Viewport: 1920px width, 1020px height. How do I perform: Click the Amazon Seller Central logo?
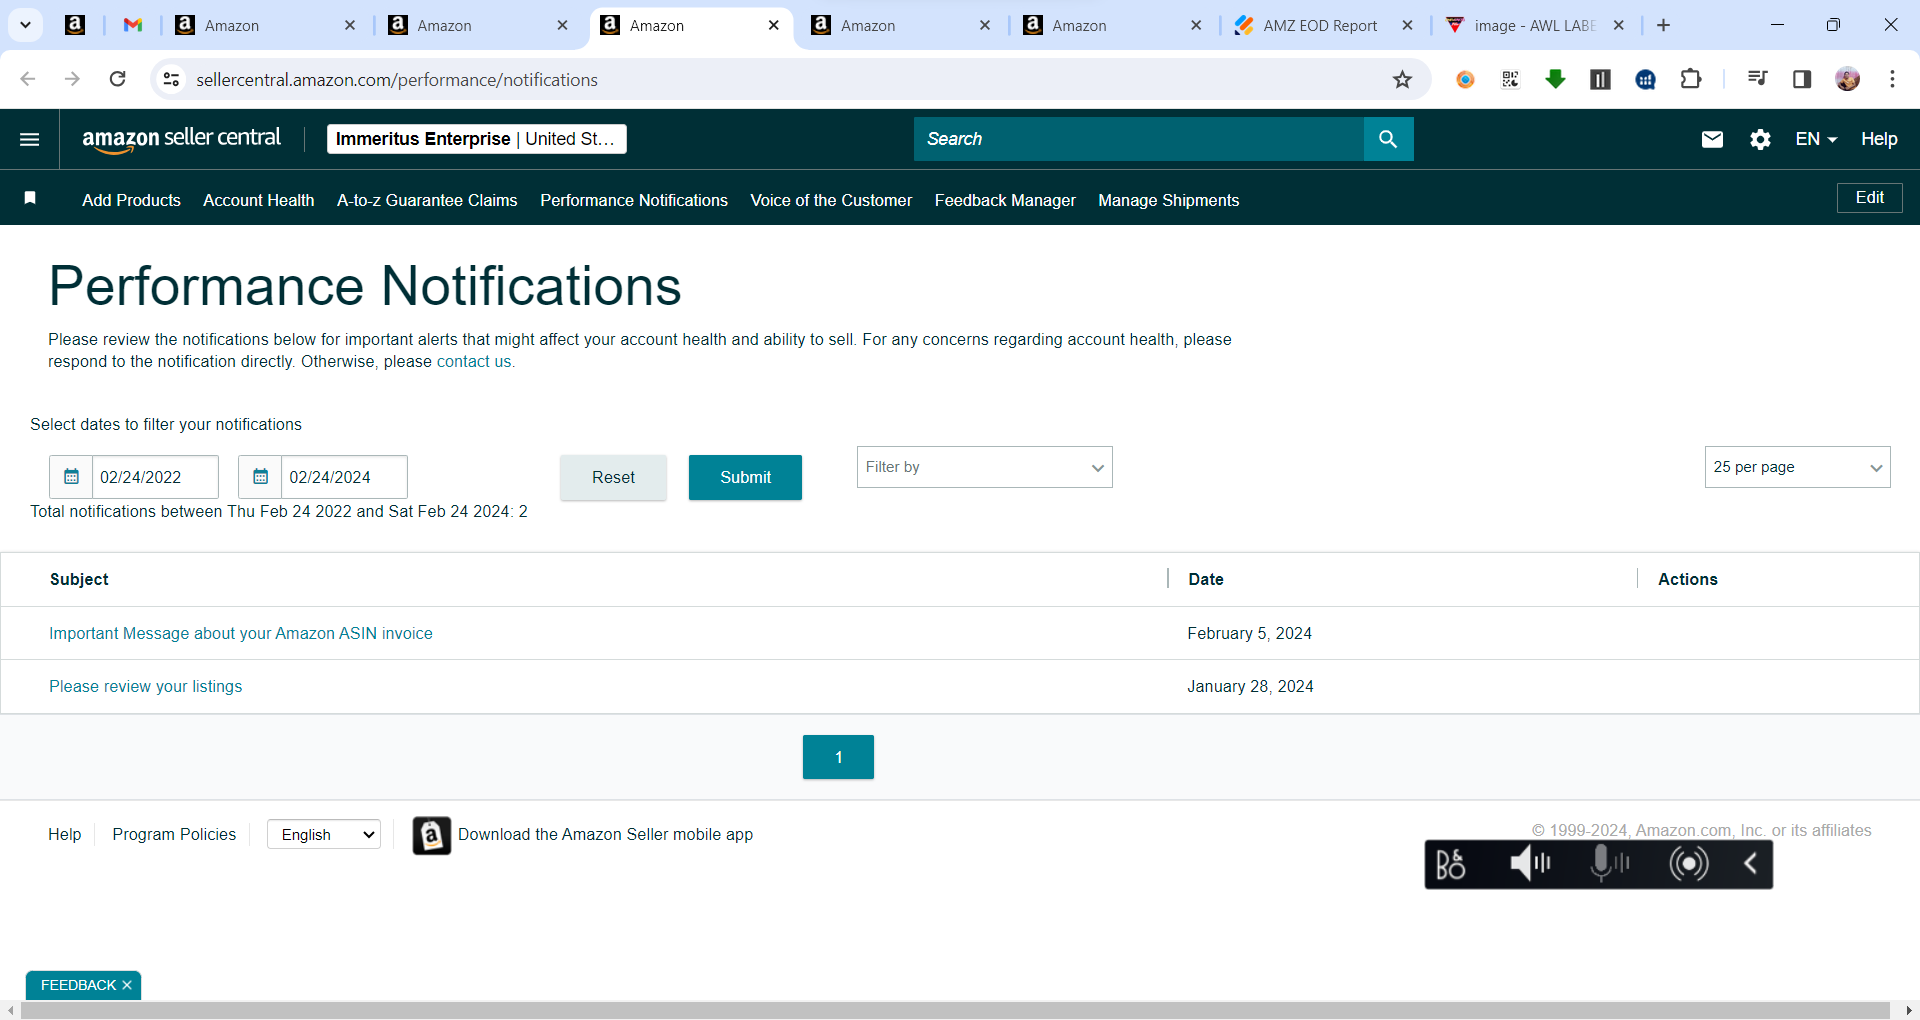coord(182,139)
